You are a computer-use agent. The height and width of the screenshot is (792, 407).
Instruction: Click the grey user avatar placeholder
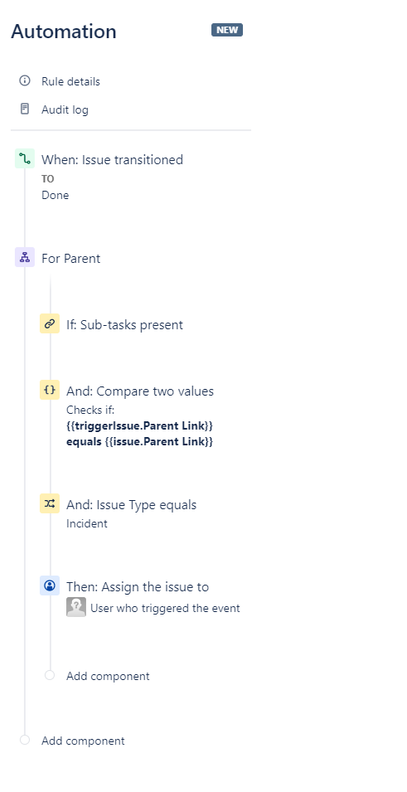pos(76,607)
